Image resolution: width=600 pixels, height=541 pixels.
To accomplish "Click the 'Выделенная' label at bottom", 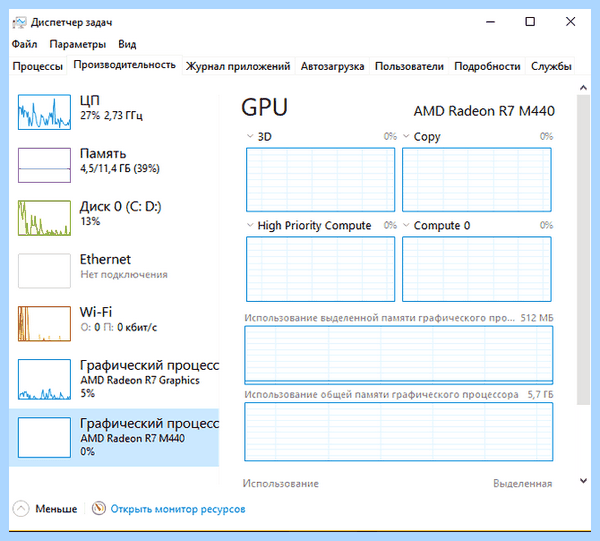I will (x=522, y=484).
